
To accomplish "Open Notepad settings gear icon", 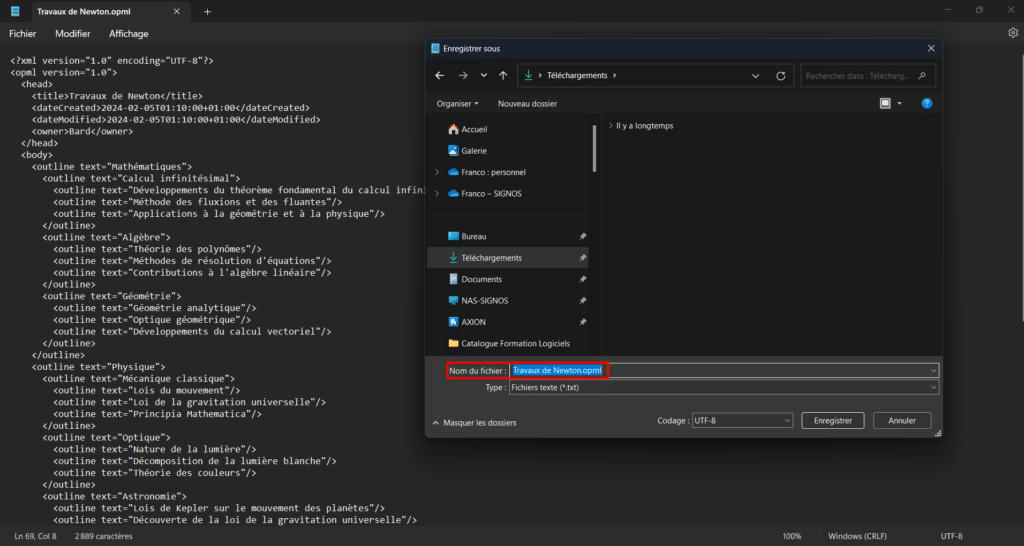I will [x=1012, y=33].
